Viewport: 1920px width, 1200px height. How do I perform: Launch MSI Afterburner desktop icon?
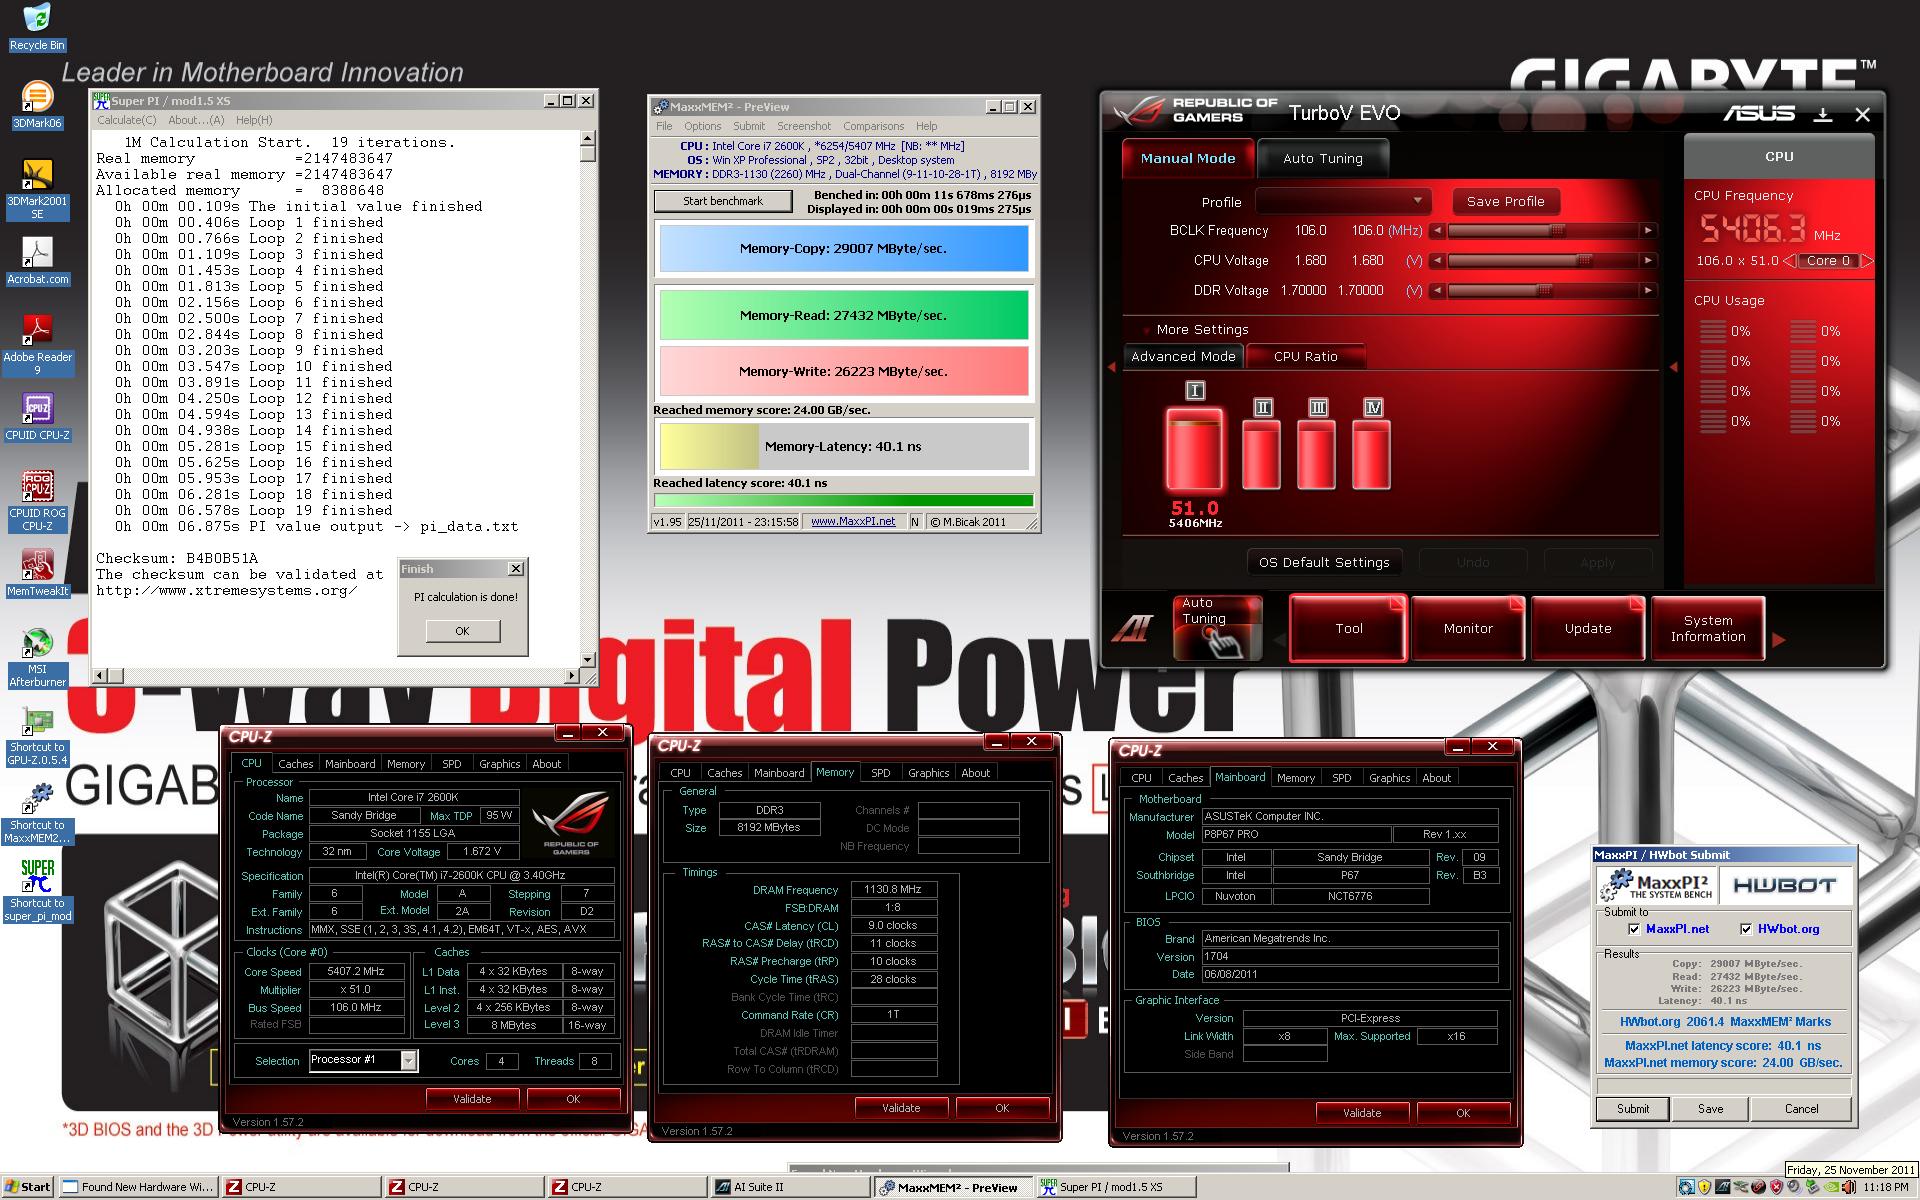tap(37, 657)
